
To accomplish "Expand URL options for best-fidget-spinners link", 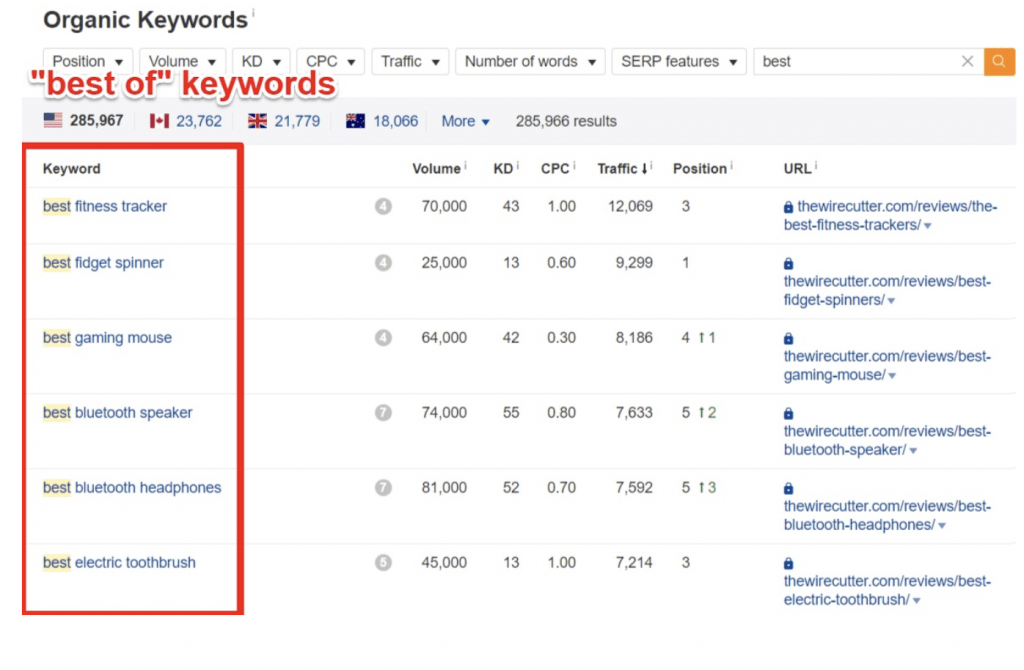I will (x=891, y=301).
